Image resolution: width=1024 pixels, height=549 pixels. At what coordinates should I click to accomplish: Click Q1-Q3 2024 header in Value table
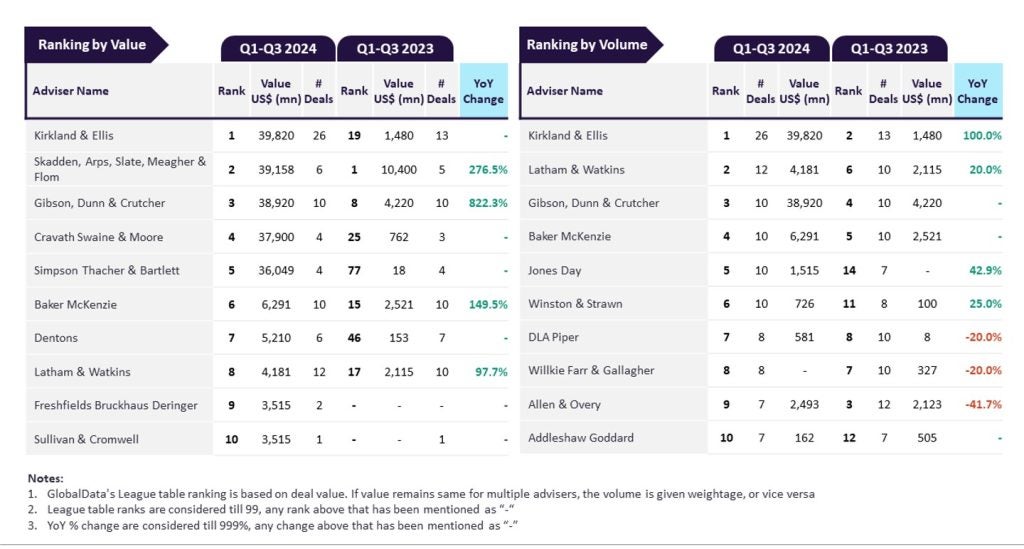tap(278, 48)
